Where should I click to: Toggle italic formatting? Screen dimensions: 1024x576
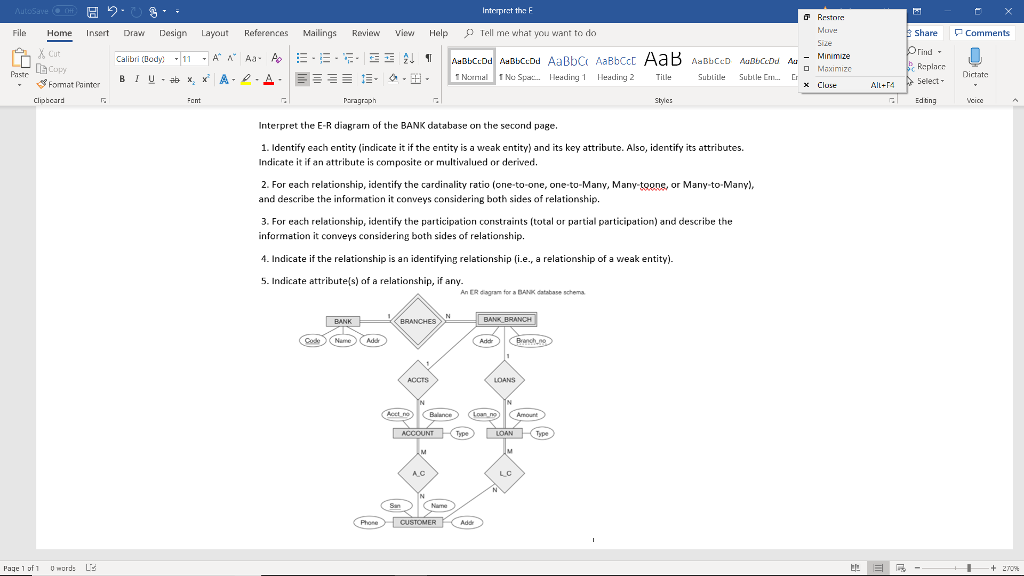[x=137, y=78]
